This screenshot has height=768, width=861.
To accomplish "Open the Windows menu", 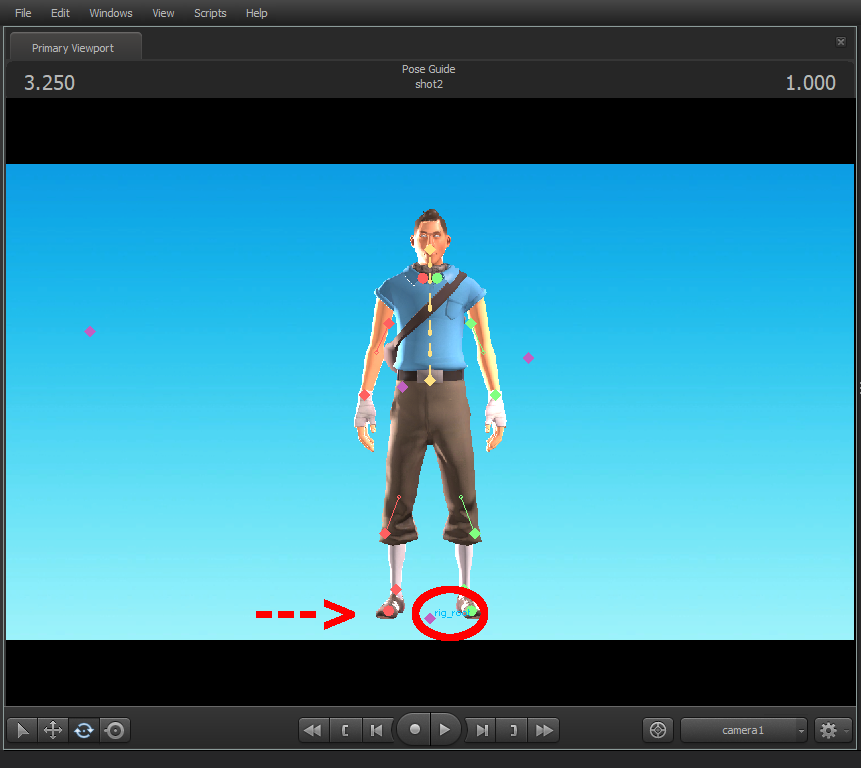I will coord(111,13).
